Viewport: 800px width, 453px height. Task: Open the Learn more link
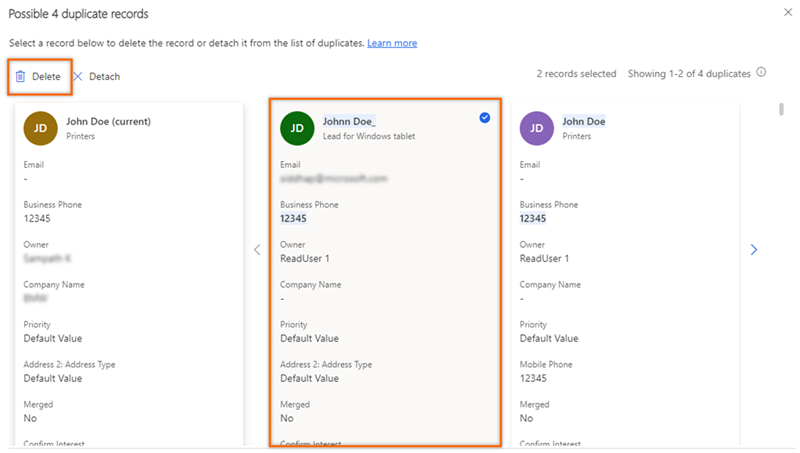click(x=392, y=43)
